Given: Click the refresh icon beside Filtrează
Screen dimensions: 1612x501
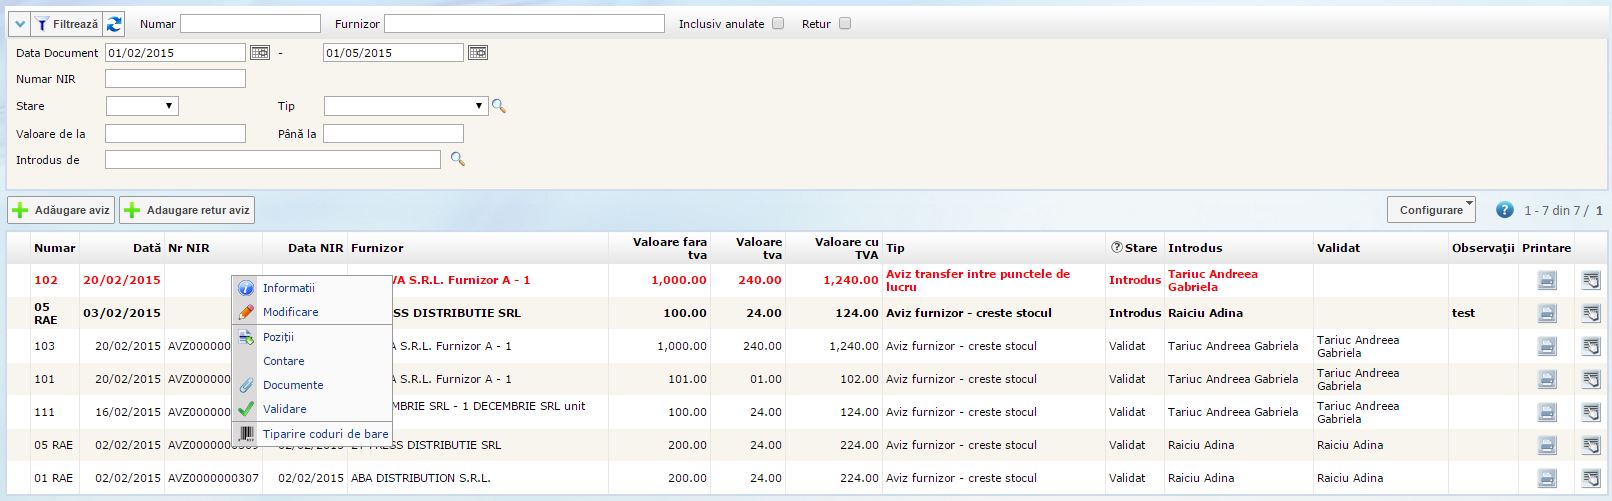Looking at the screenshot, I should [x=114, y=24].
